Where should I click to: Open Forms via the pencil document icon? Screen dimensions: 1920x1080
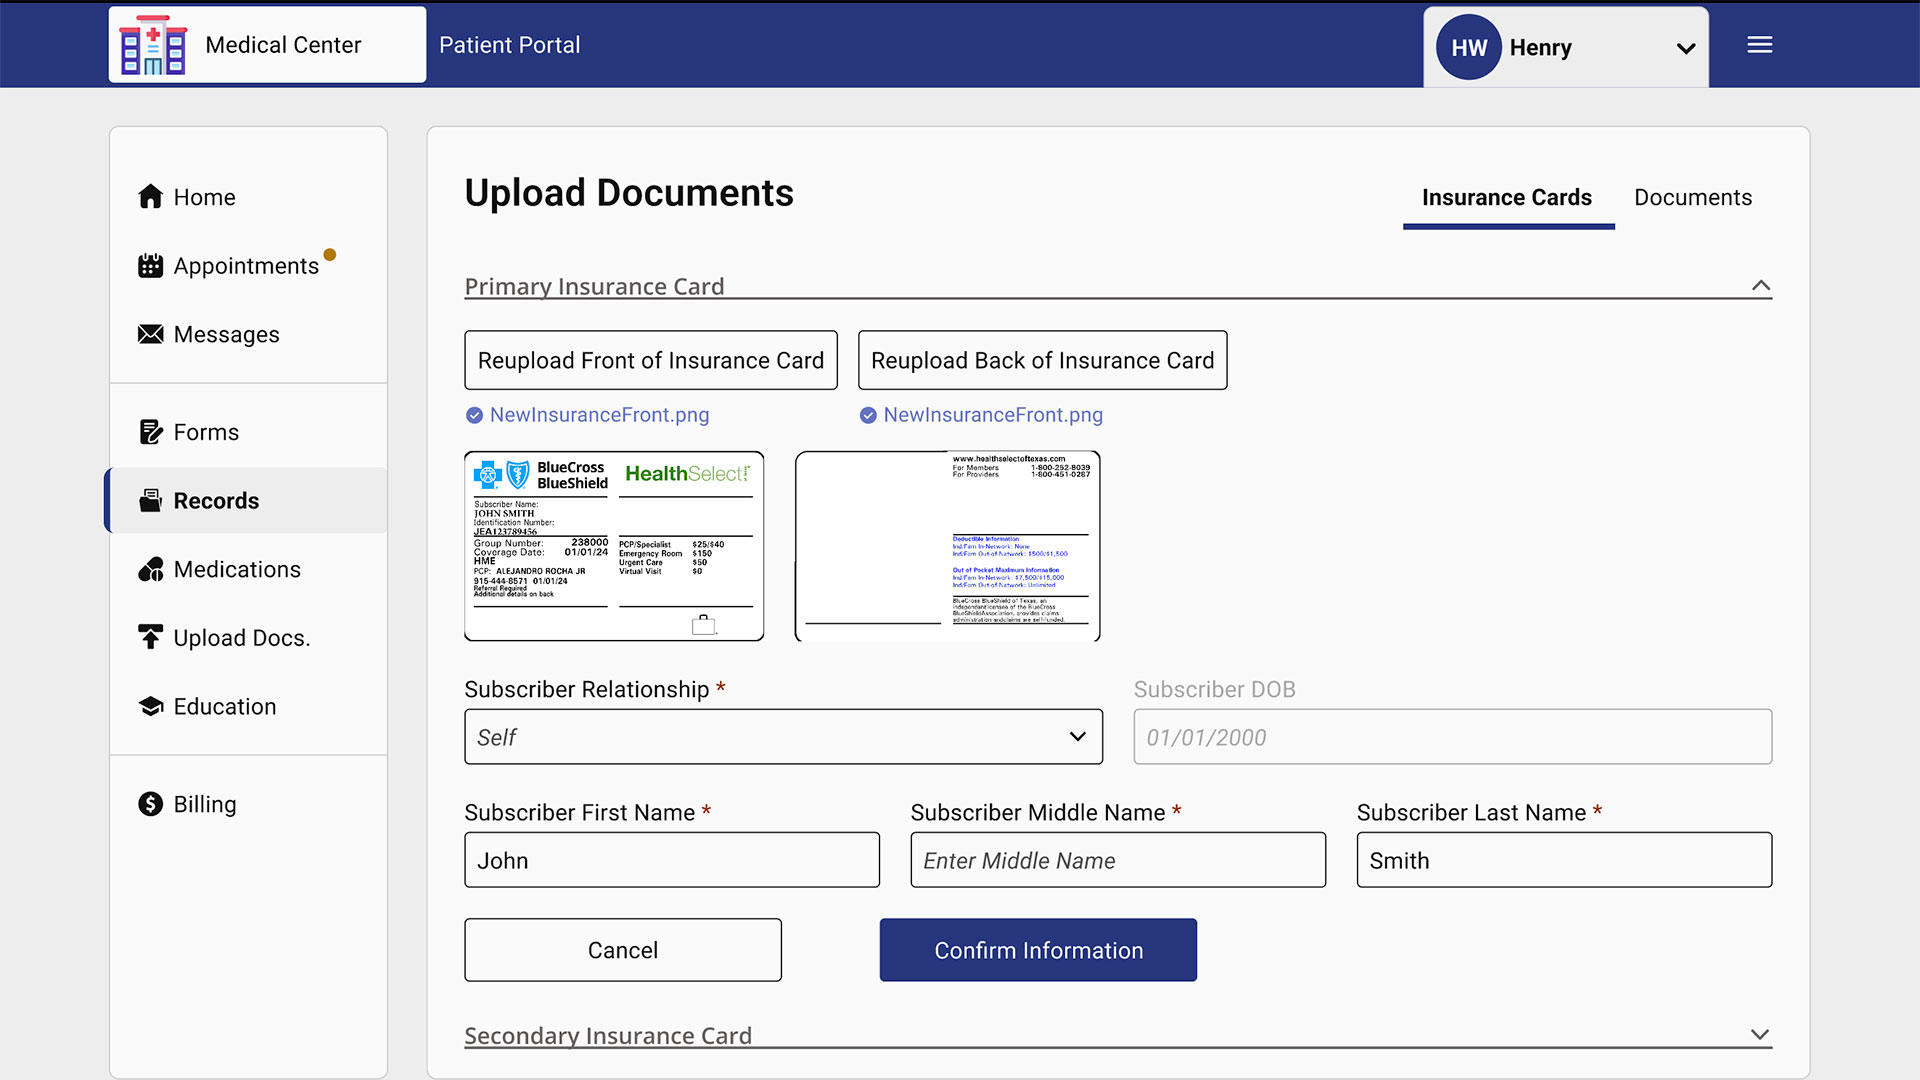[x=150, y=432]
